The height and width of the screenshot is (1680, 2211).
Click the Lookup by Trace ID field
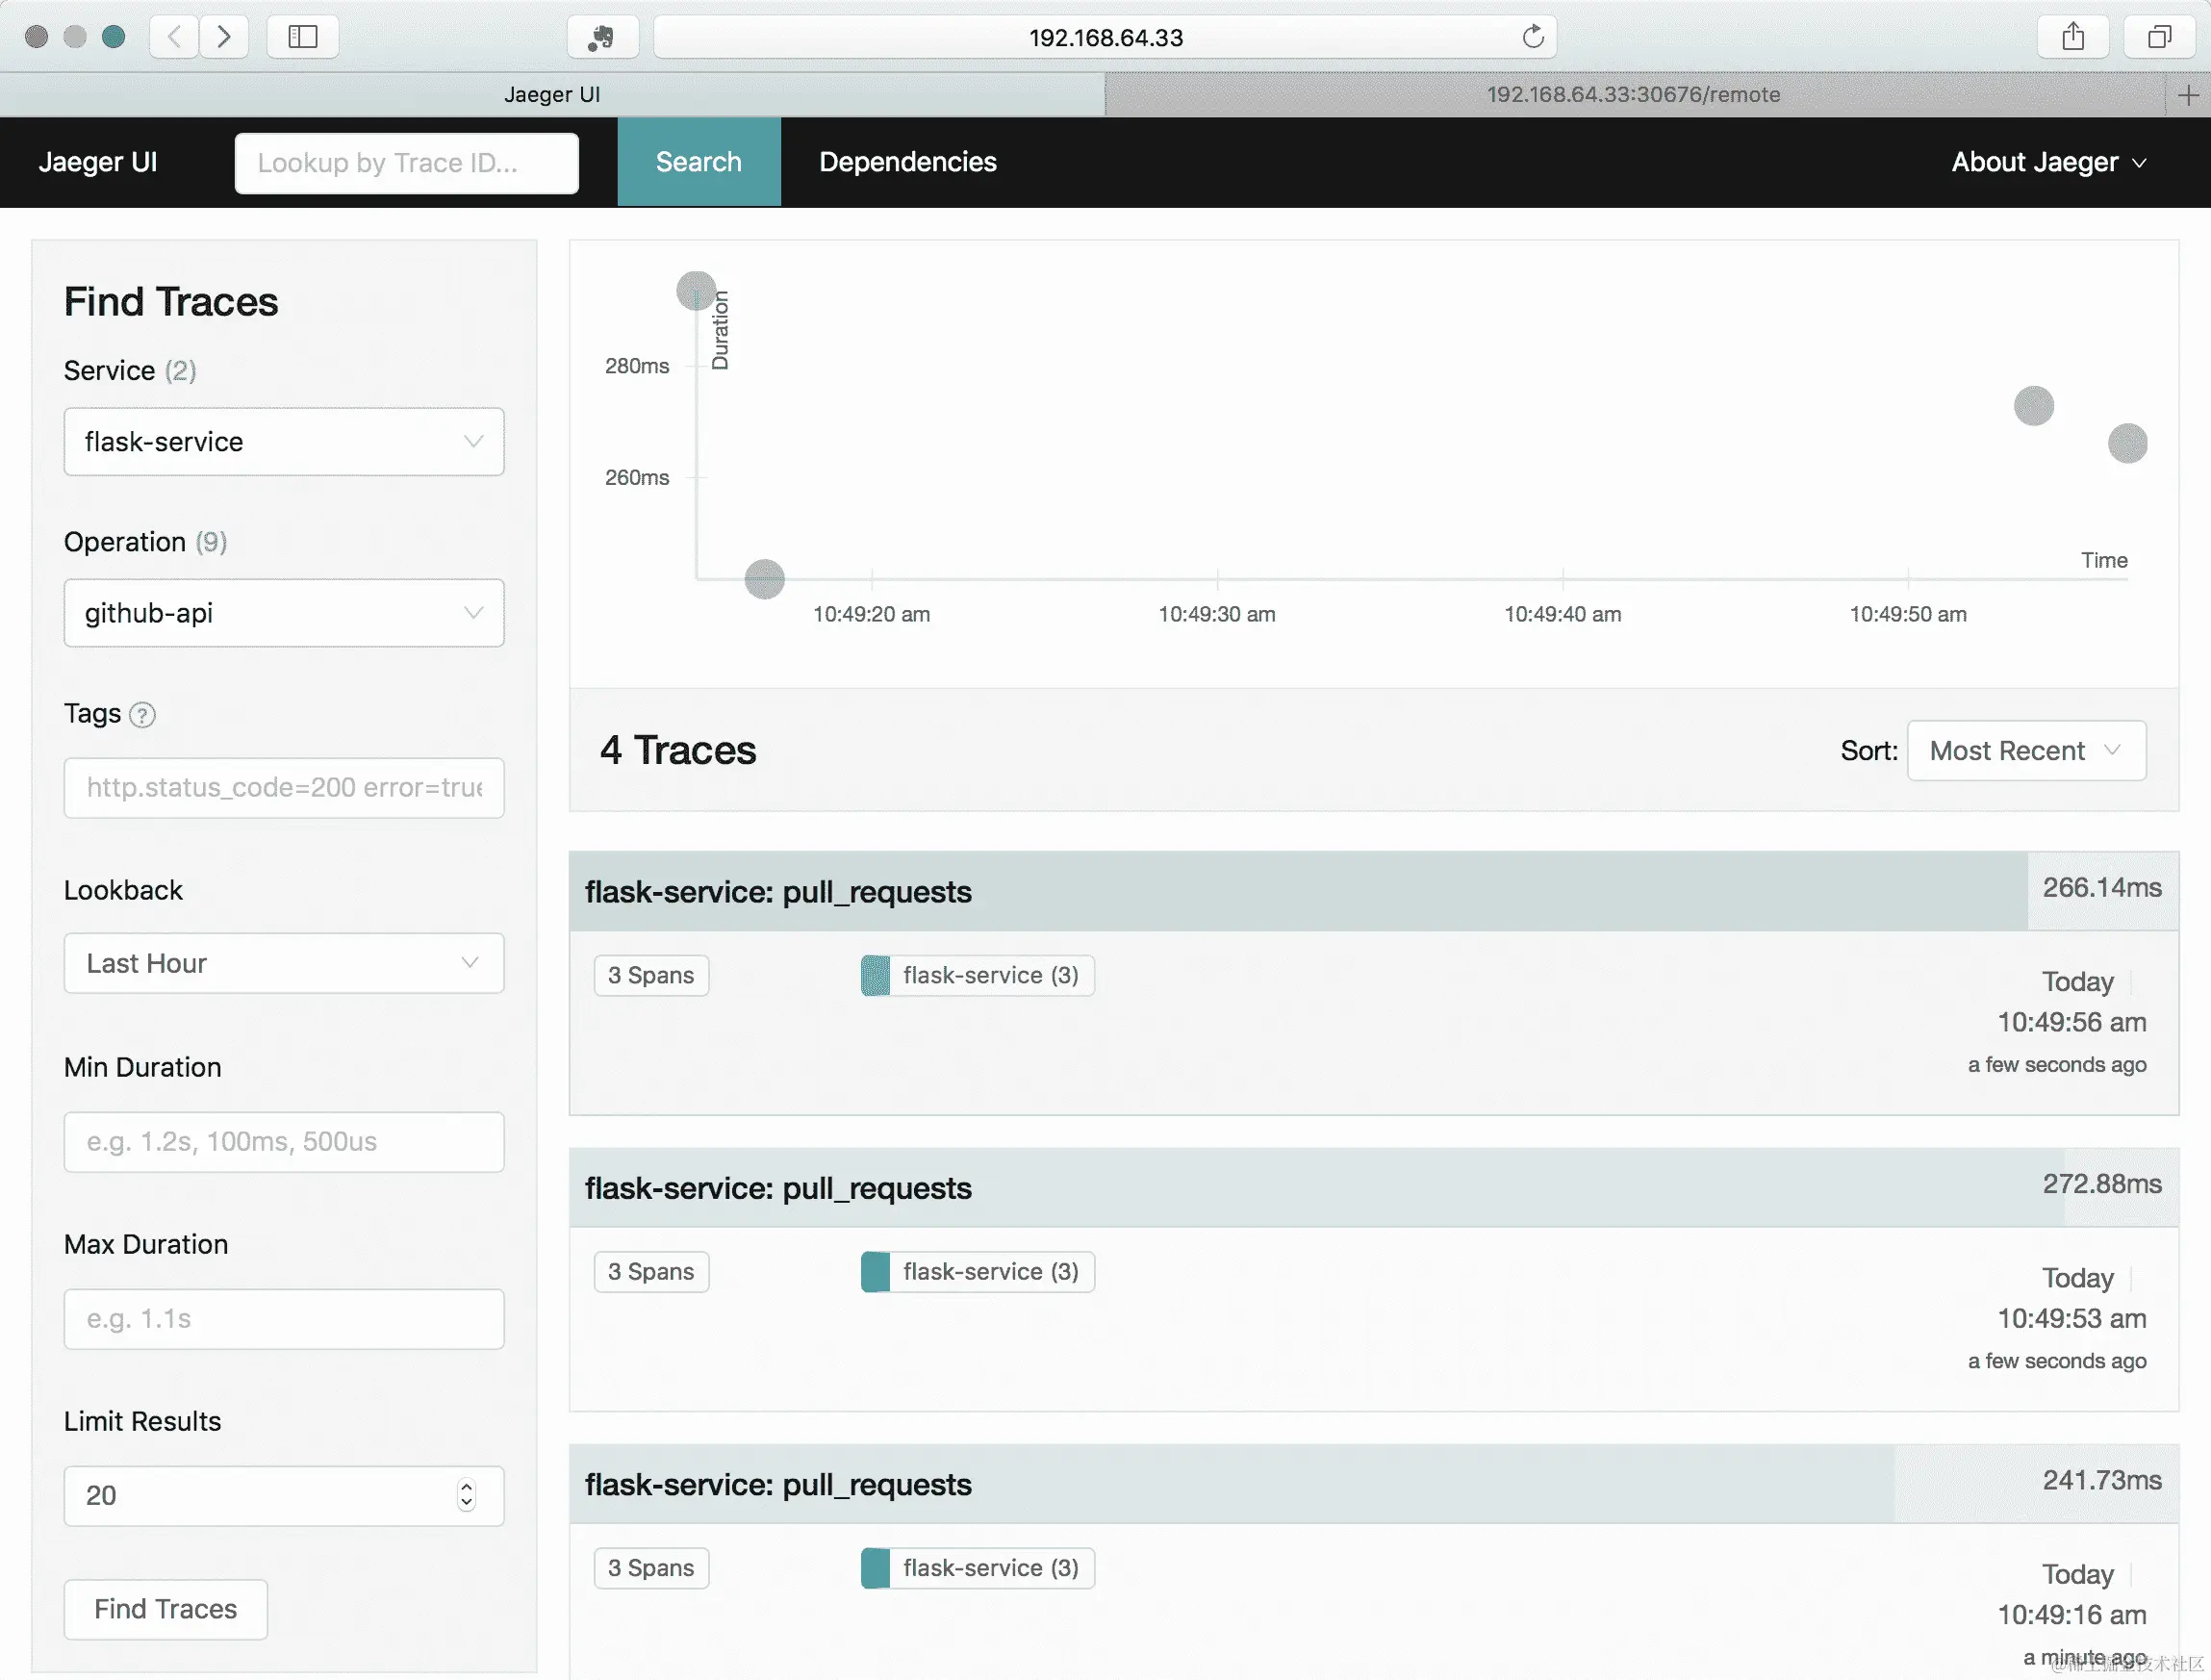tap(406, 163)
